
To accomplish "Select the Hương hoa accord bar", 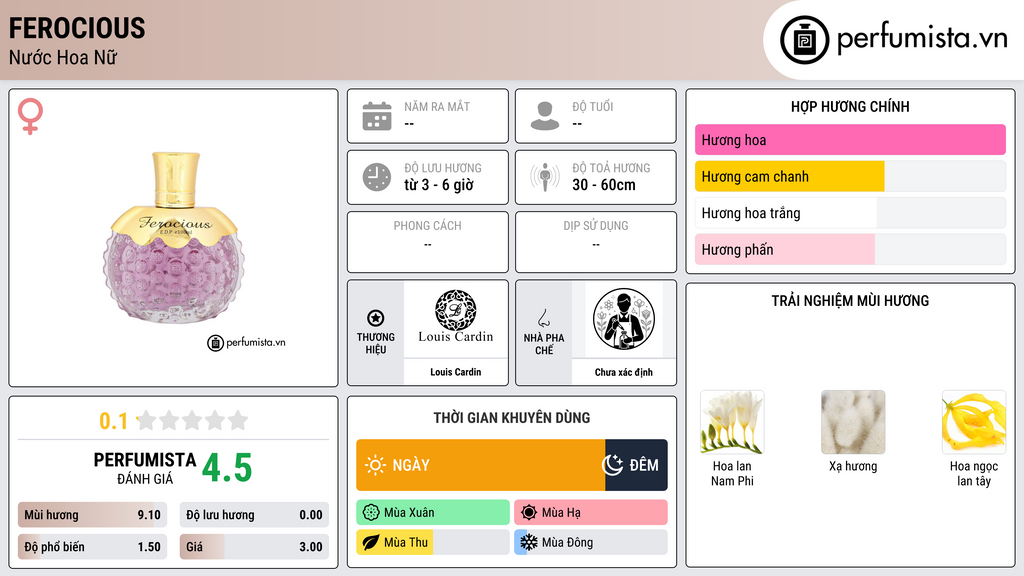I will [x=850, y=140].
